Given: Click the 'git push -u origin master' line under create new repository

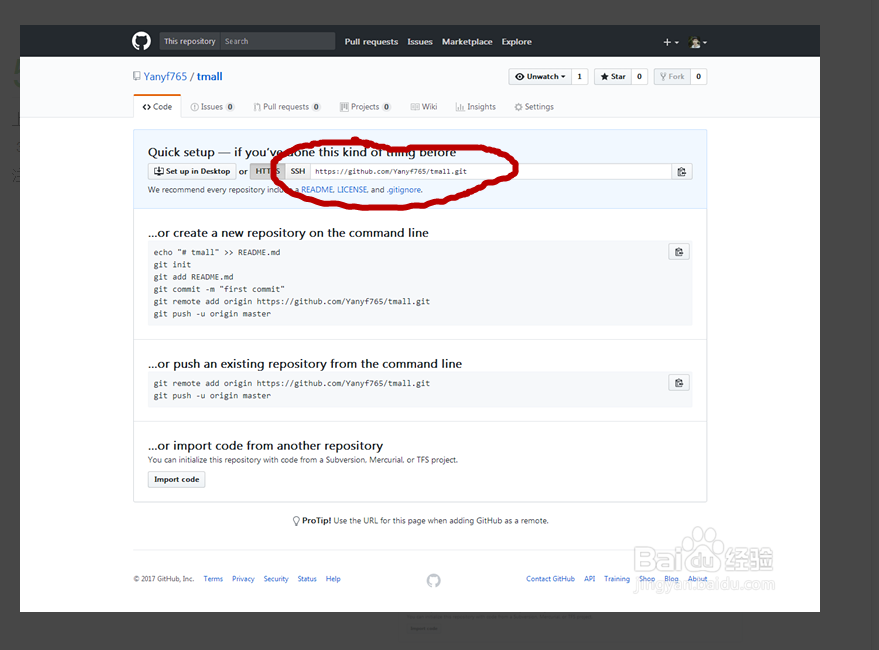Looking at the screenshot, I should pyautogui.click(x=212, y=314).
